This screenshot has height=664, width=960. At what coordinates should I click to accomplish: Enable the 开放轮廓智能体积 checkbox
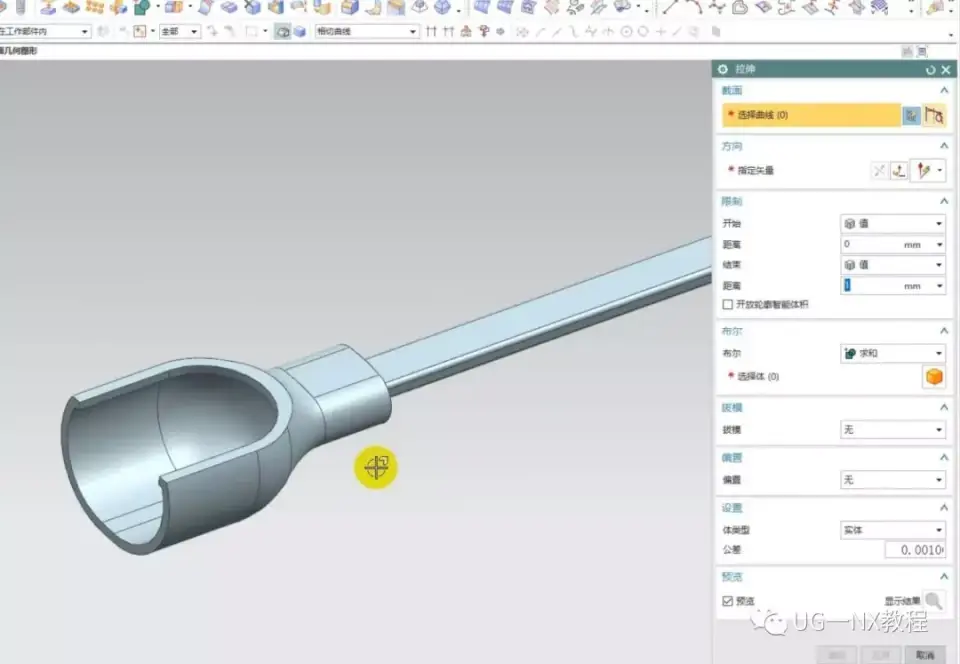coord(727,304)
